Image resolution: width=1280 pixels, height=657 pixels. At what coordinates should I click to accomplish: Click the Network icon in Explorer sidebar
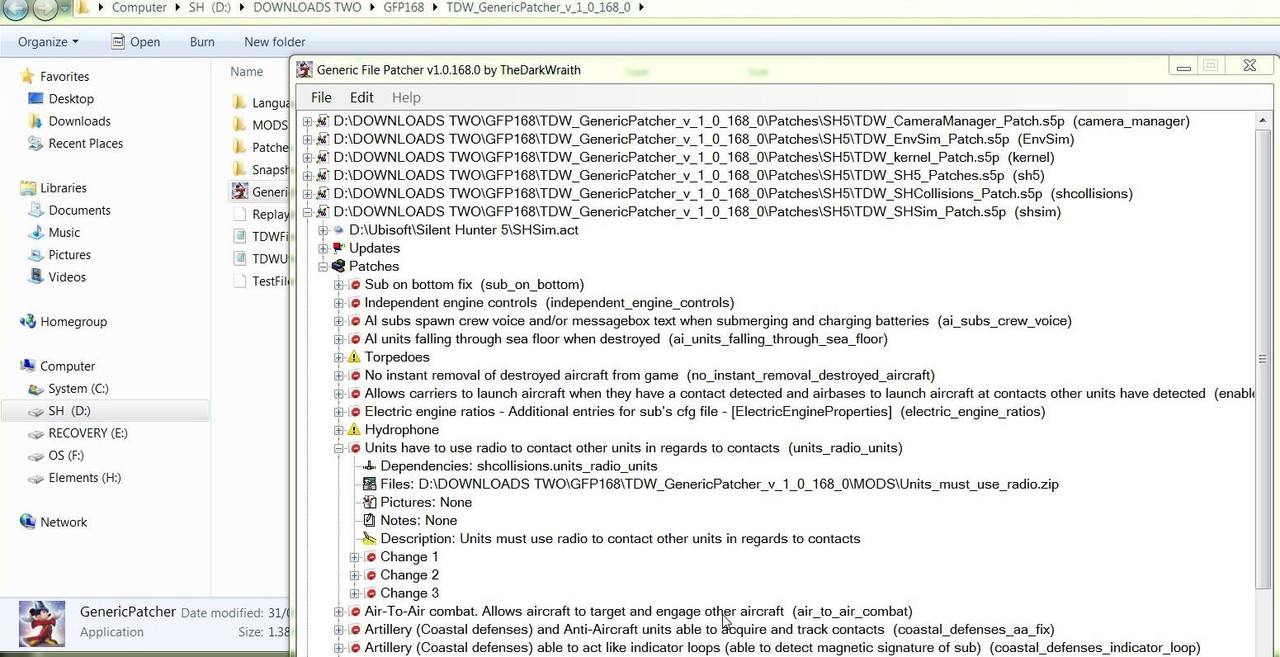28,522
